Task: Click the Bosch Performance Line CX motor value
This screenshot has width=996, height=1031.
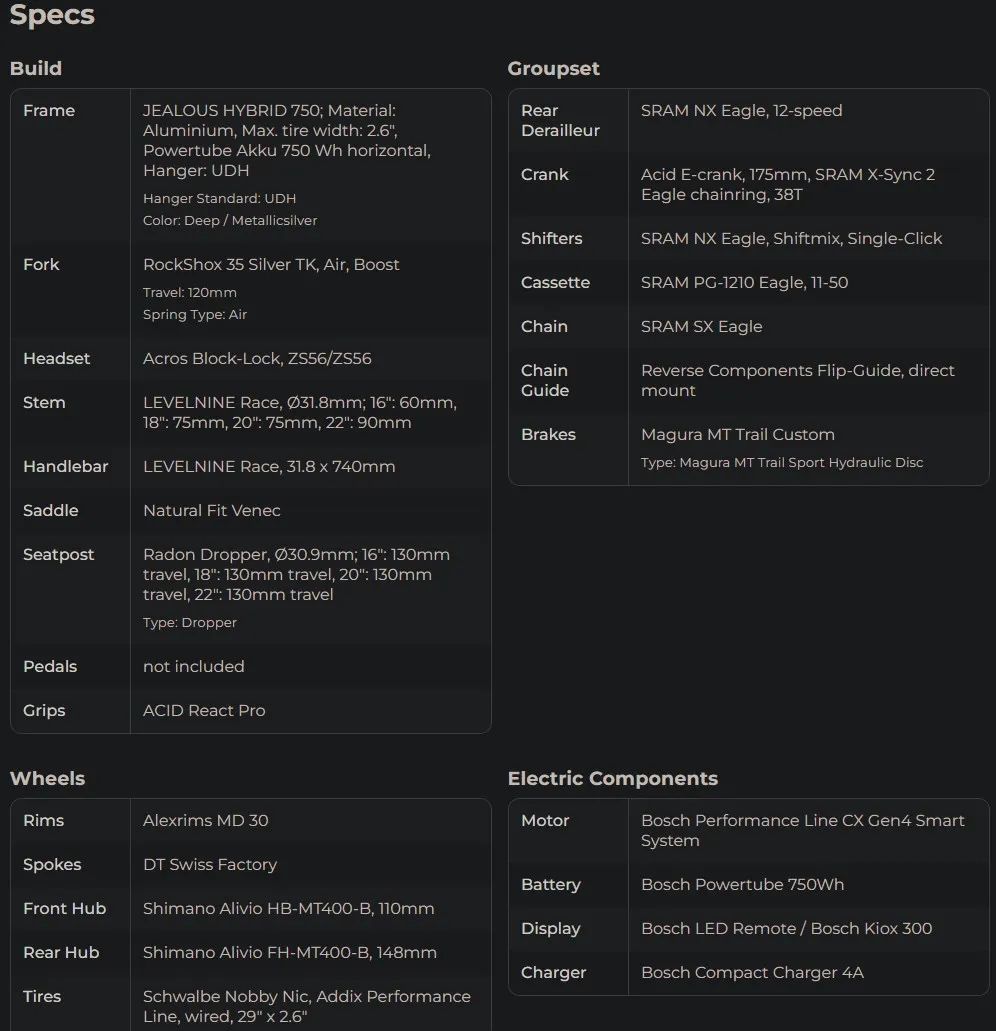Action: pyautogui.click(x=802, y=830)
